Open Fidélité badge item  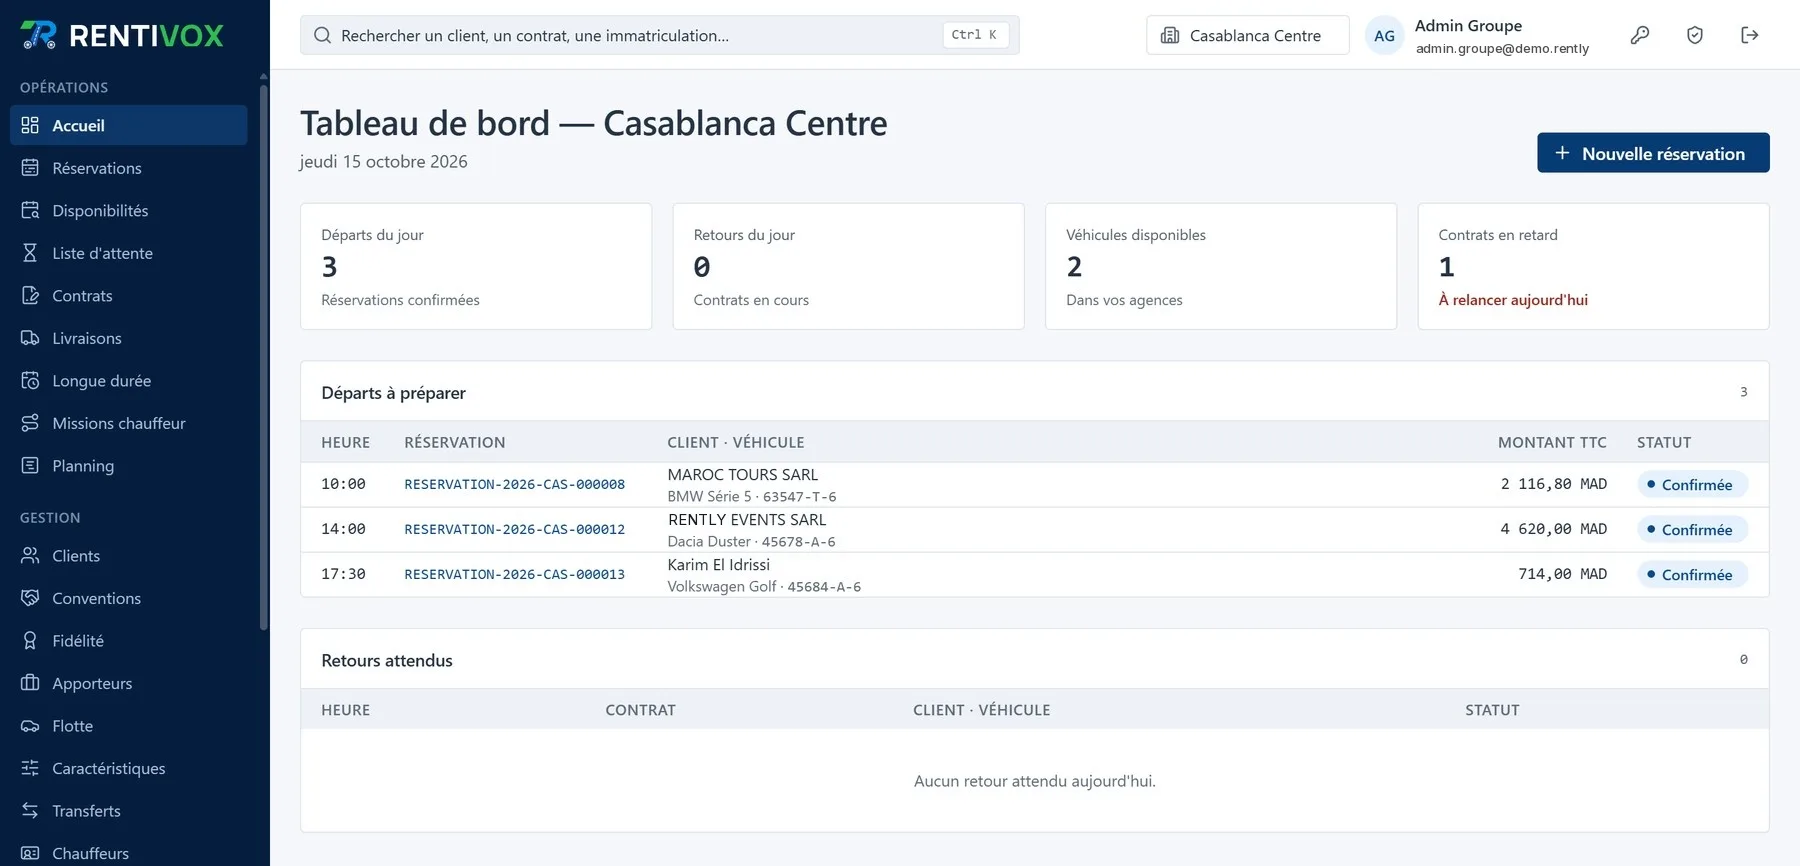pyautogui.click(x=128, y=641)
